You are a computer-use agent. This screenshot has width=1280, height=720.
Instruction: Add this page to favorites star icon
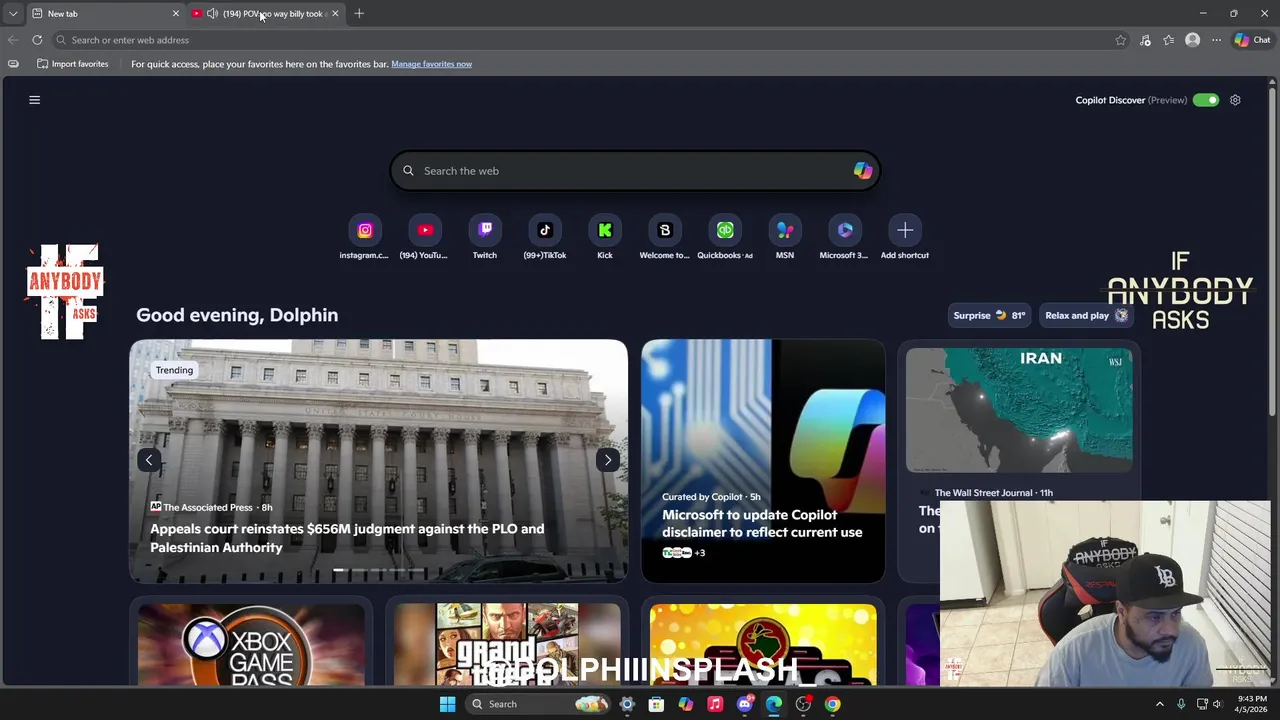[1121, 40]
